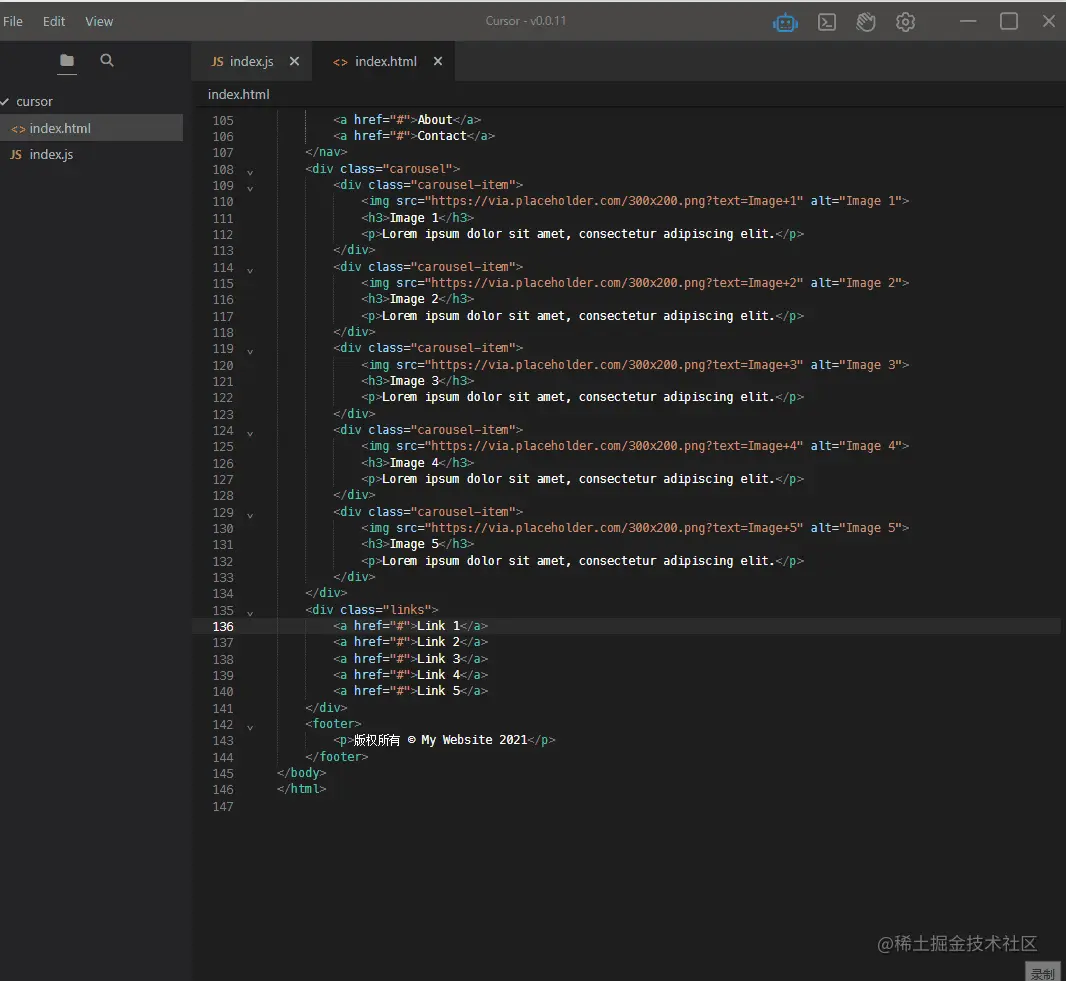Screen dimensions: 1066x981
Task: Fold the carousel-item at line 119
Action: point(250,351)
